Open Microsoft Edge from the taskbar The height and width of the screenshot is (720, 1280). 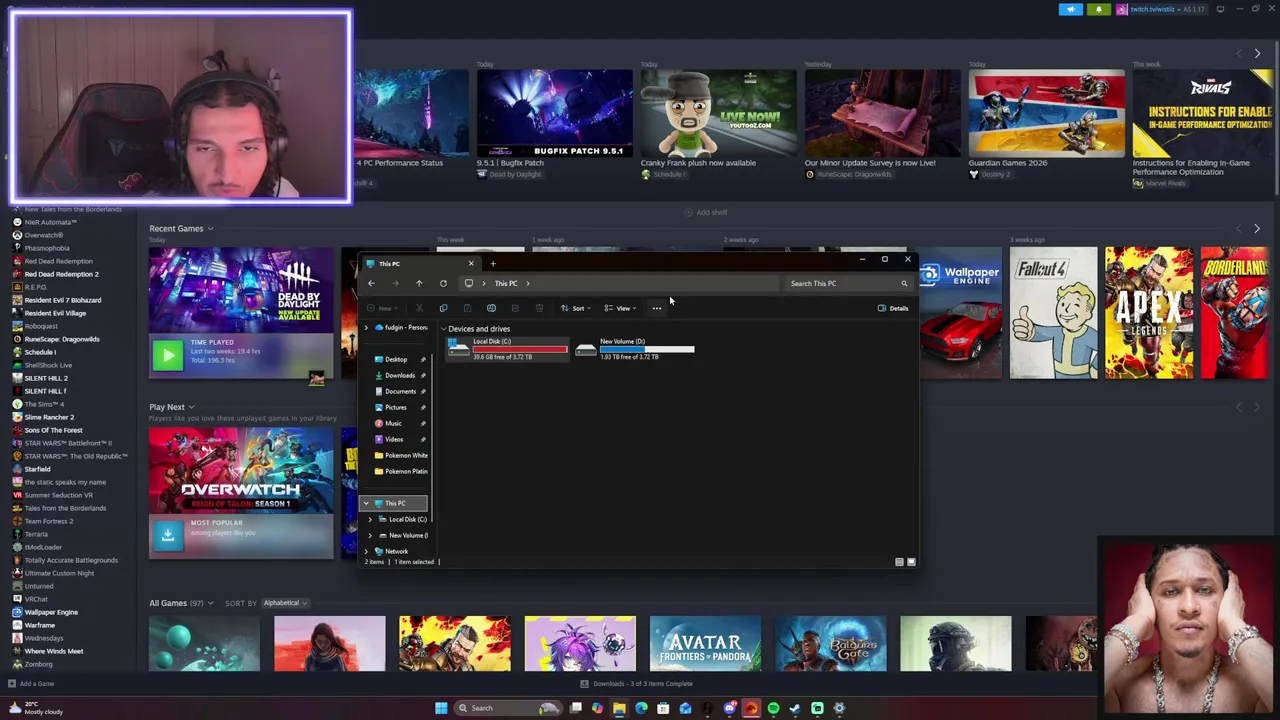click(x=641, y=708)
